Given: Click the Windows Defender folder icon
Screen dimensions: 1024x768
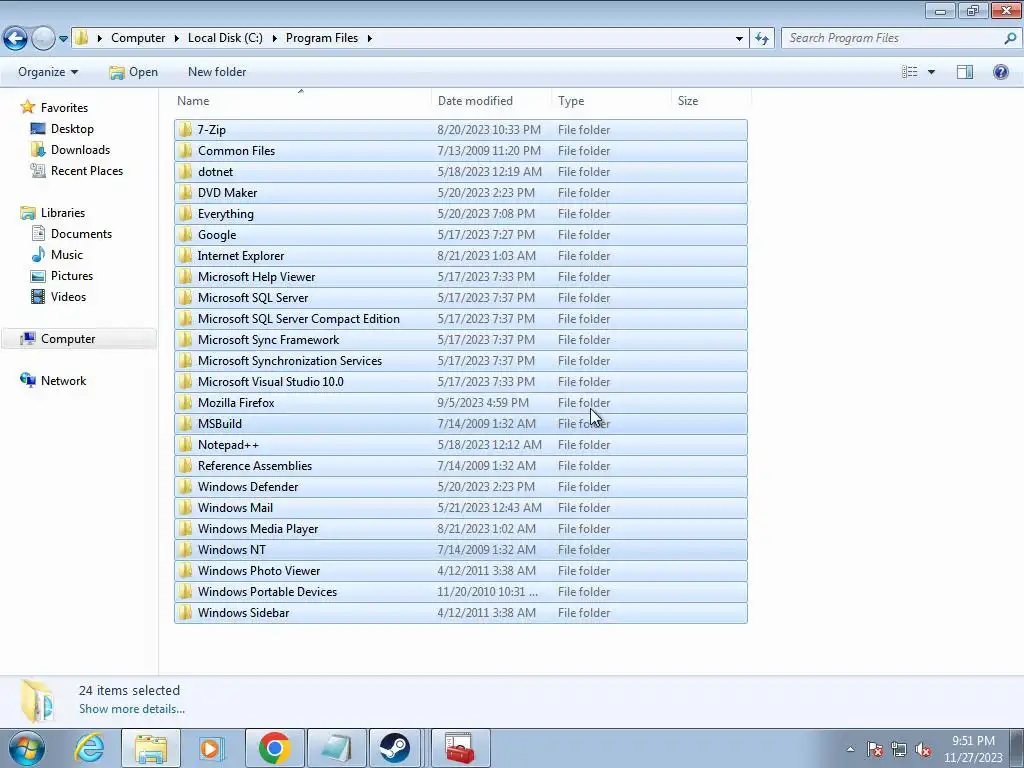Looking at the screenshot, I should (x=185, y=487).
